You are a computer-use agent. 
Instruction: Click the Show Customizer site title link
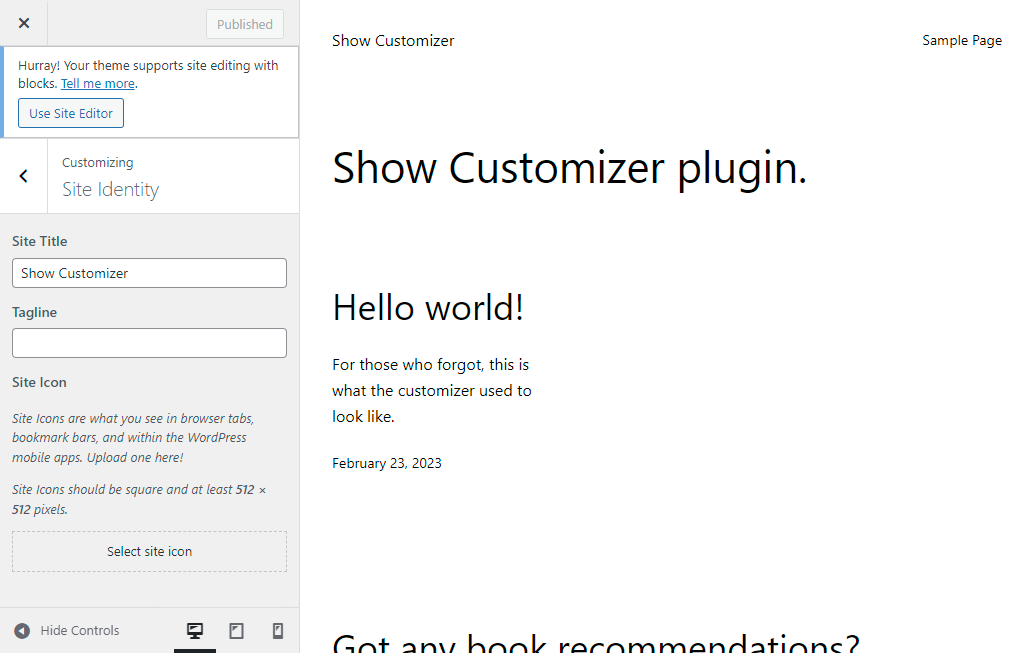coord(393,41)
